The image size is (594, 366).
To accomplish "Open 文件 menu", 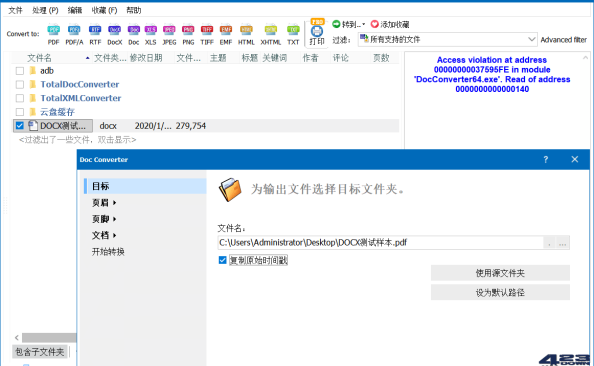I will coord(15,10).
